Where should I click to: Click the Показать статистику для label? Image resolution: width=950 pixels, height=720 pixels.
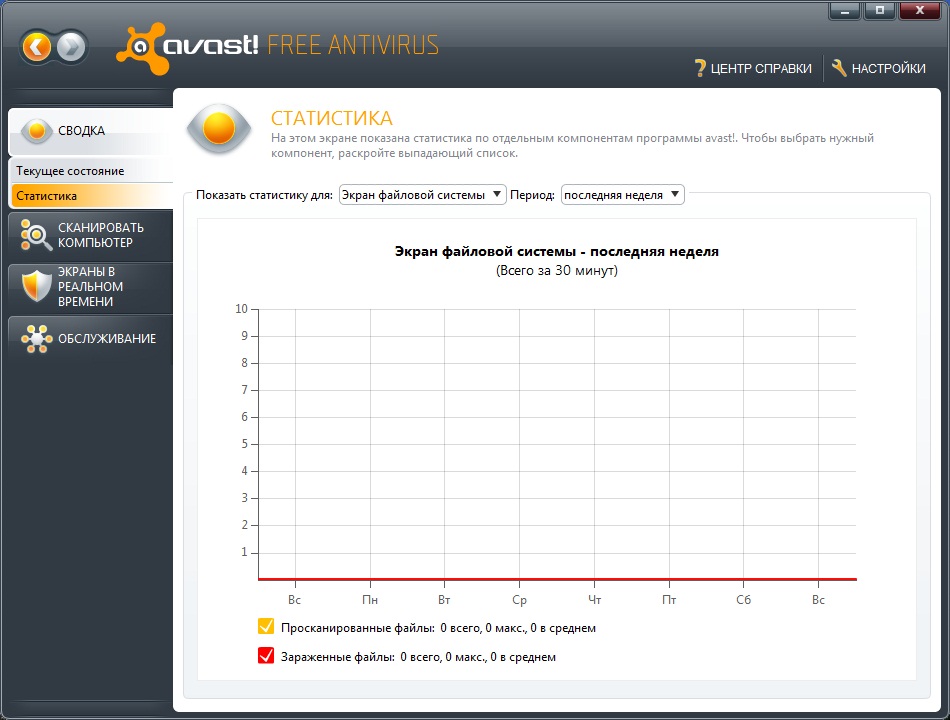(x=264, y=195)
